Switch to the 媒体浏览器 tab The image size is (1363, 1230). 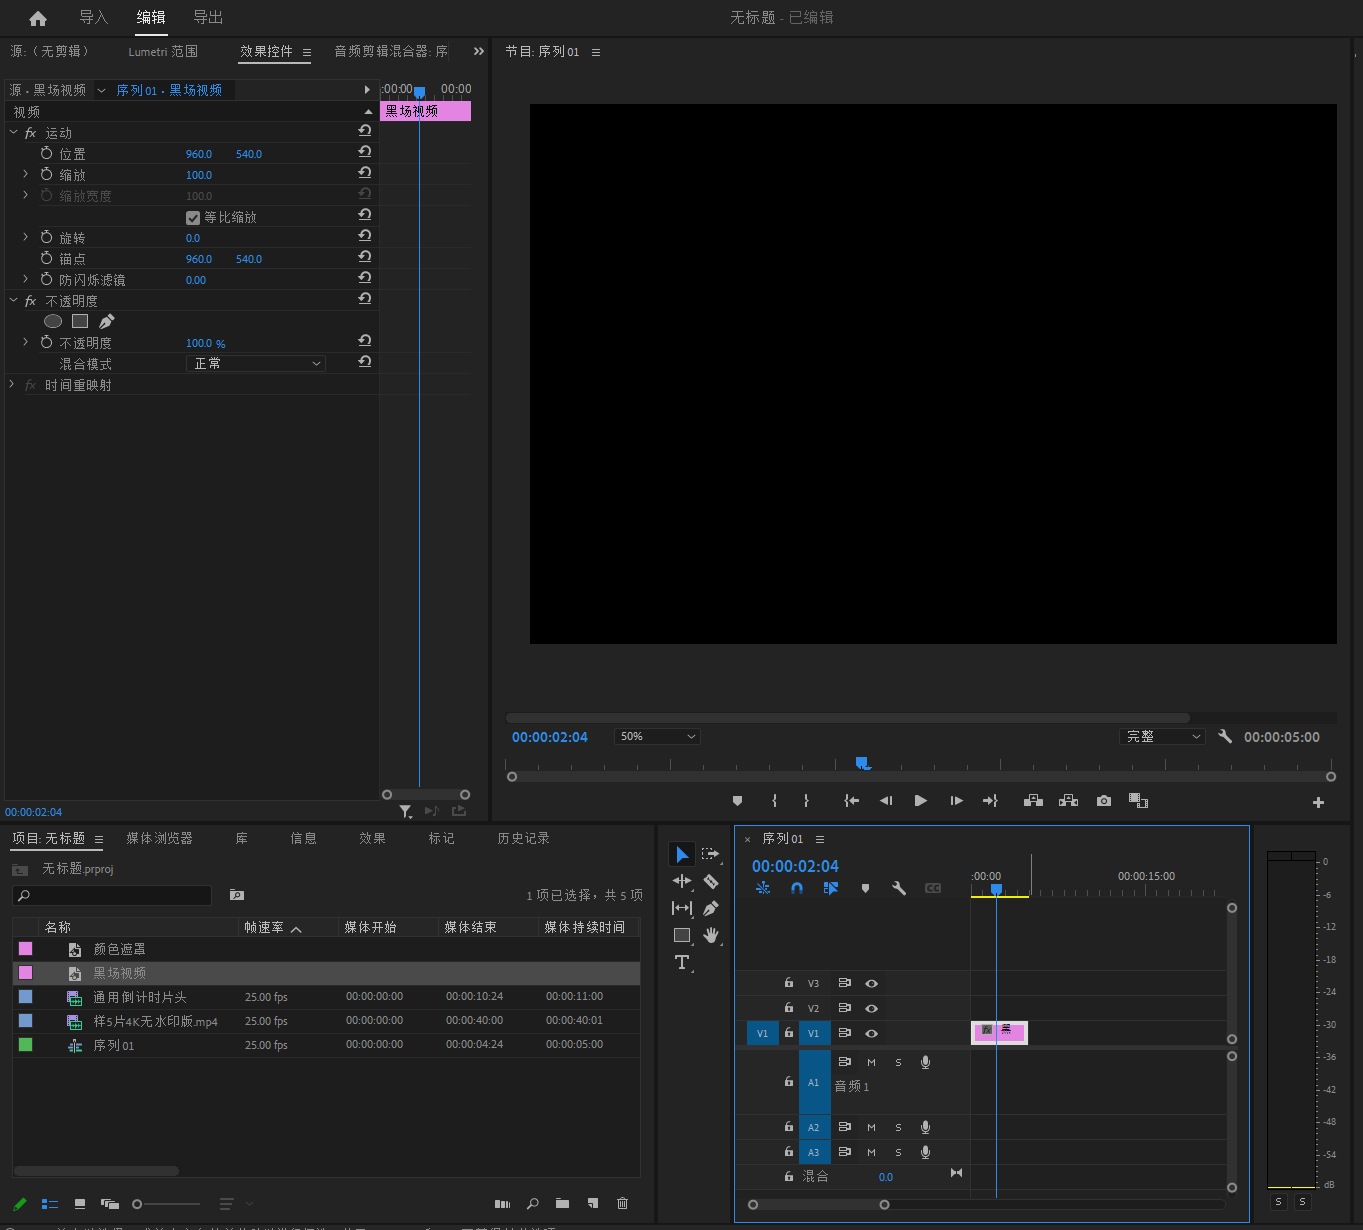point(159,838)
